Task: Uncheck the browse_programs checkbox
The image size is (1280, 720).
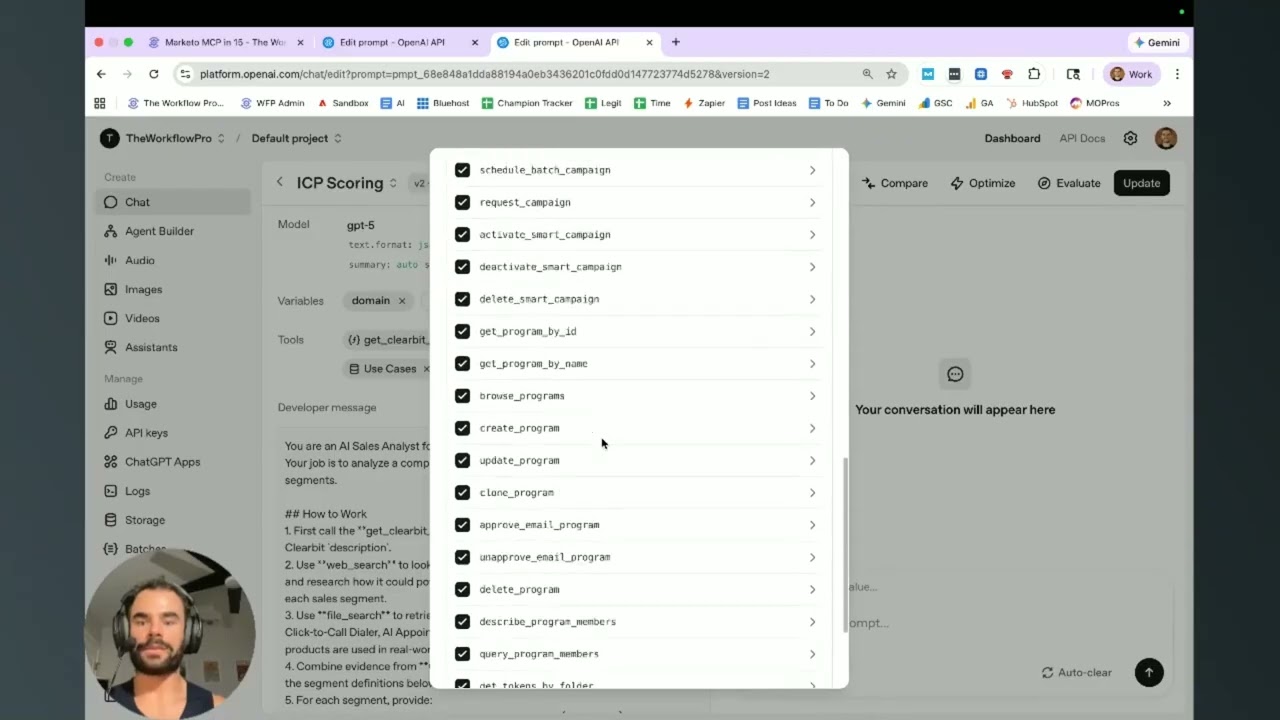Action: [x=462, y=396]
